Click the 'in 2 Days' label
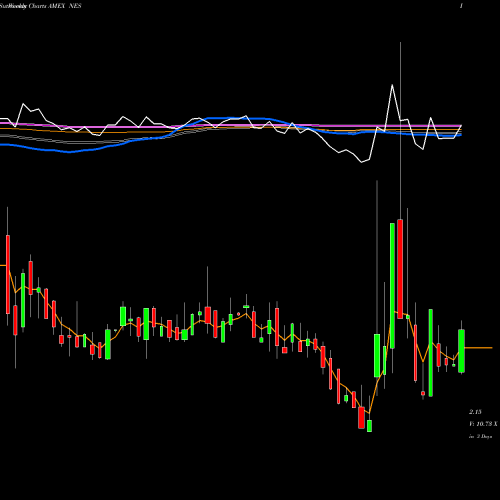This screenshot has width=500, height=500. point(480,436)
